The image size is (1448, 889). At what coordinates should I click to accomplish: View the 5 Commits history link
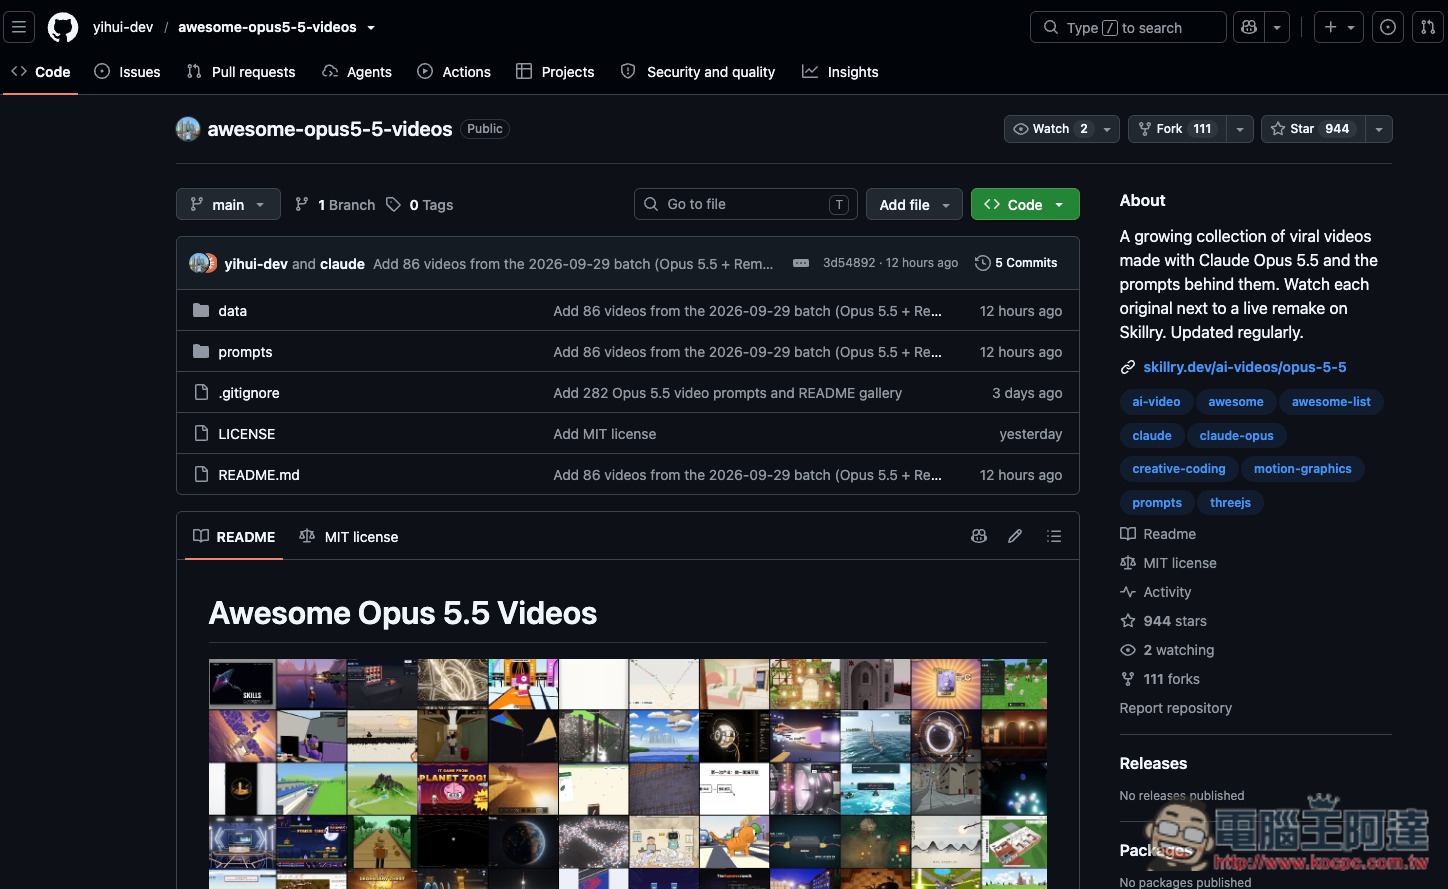click(1016, 263)
